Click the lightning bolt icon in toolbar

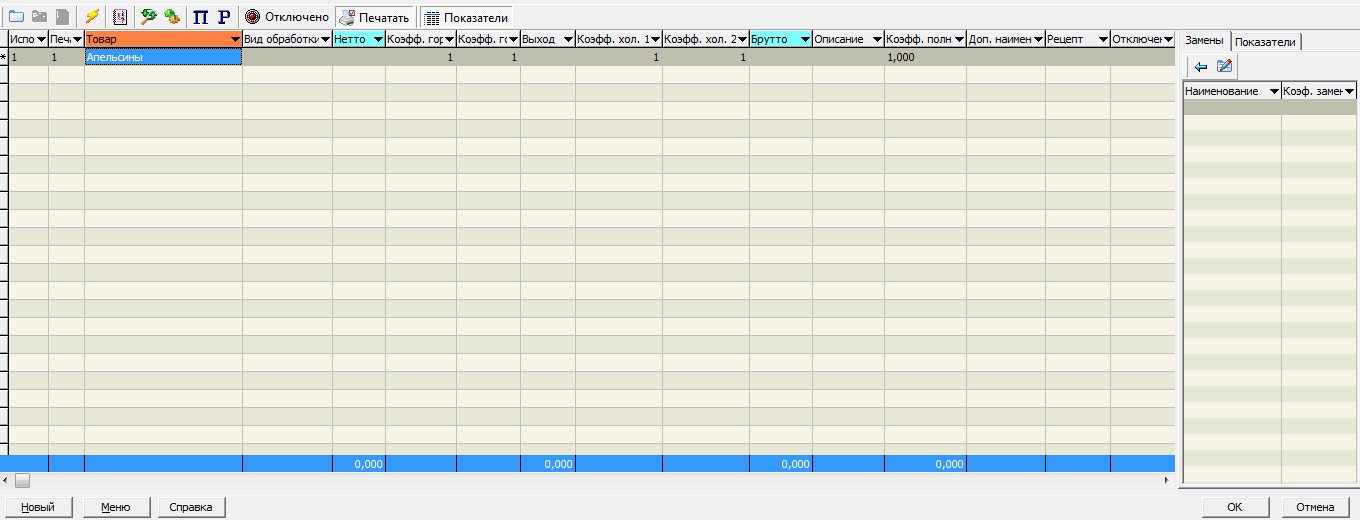point(92,17)
